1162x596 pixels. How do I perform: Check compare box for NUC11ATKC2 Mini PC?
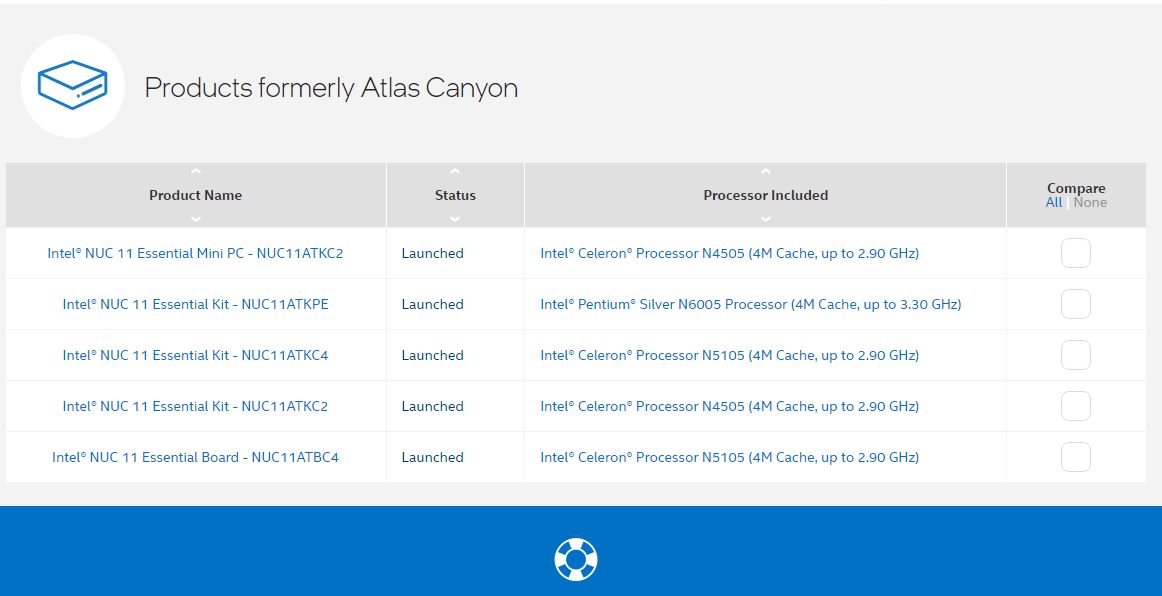(x=1075, y=253)
